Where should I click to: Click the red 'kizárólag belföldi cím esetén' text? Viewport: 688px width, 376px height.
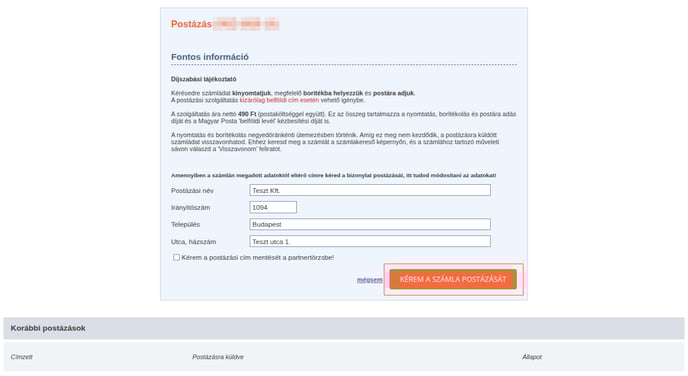click(x=279, y=100)
